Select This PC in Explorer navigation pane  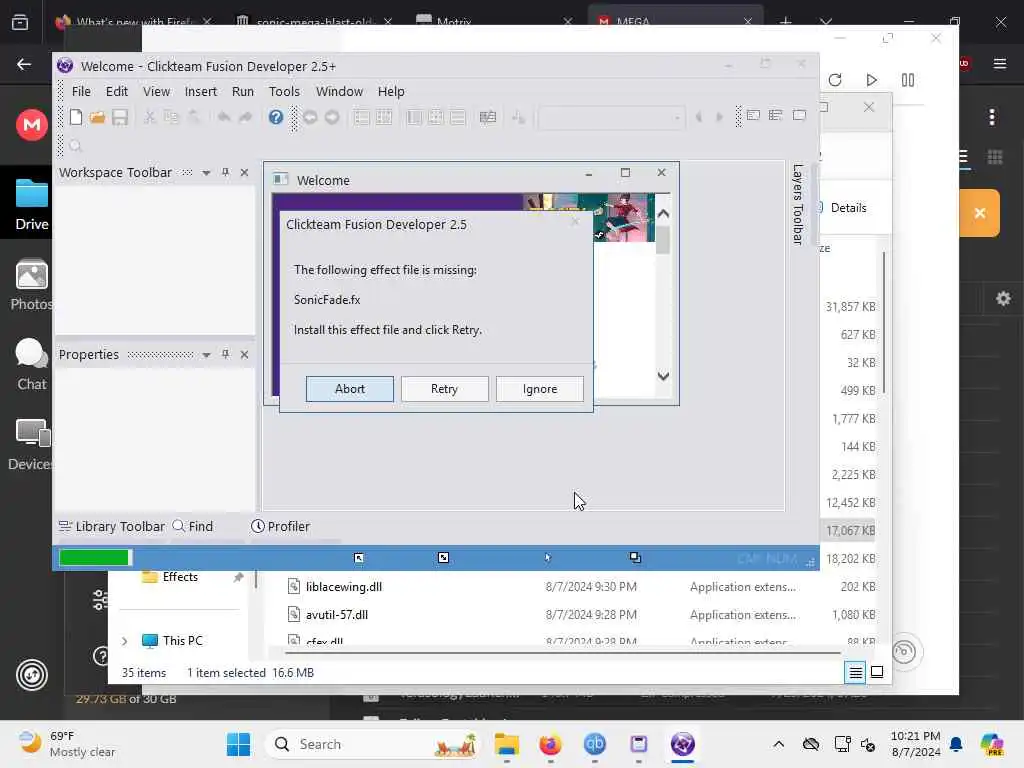pos(183,641)
